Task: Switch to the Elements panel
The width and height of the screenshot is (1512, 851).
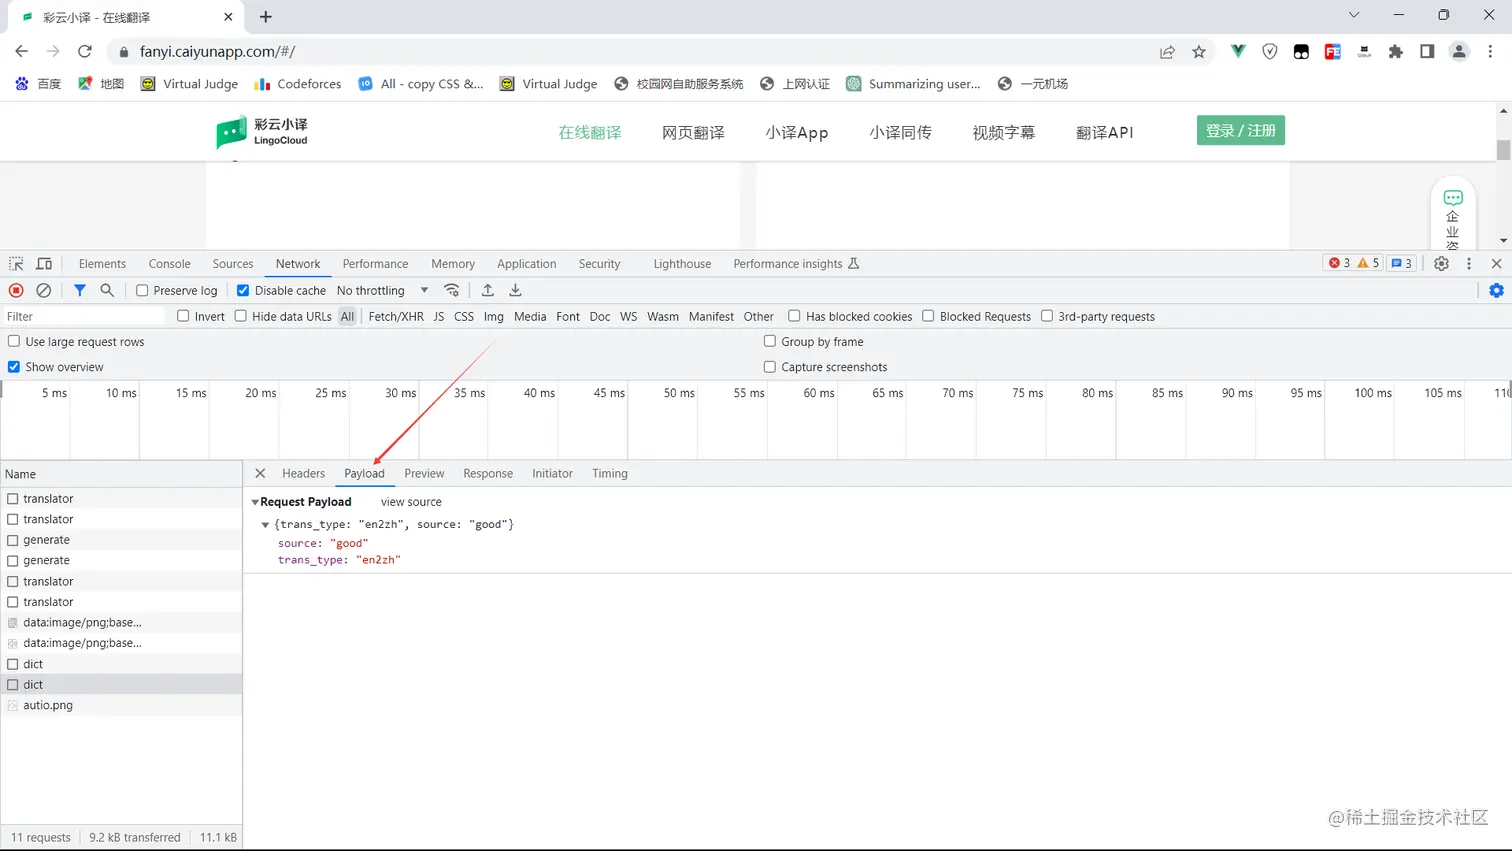Action: coord(102,264)
